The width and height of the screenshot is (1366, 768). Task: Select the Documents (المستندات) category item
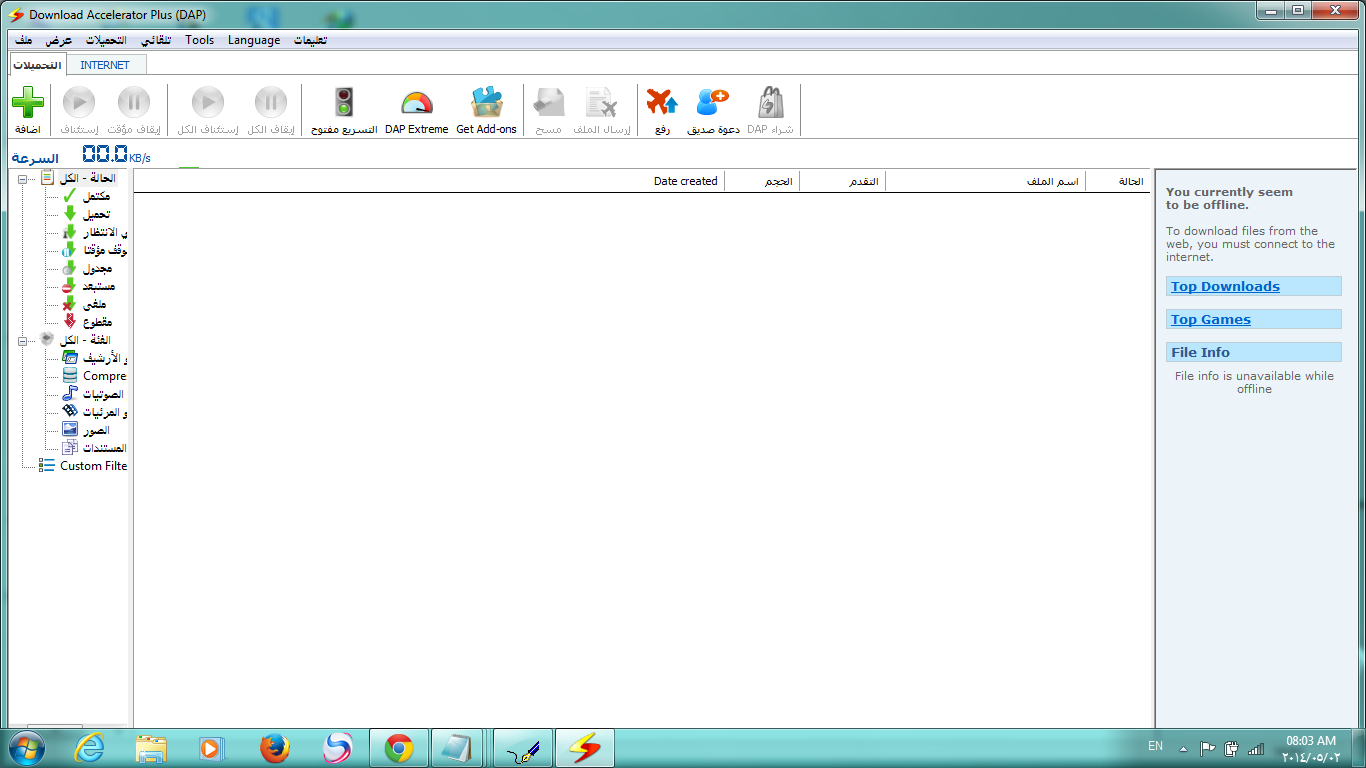tap(94, 448)
